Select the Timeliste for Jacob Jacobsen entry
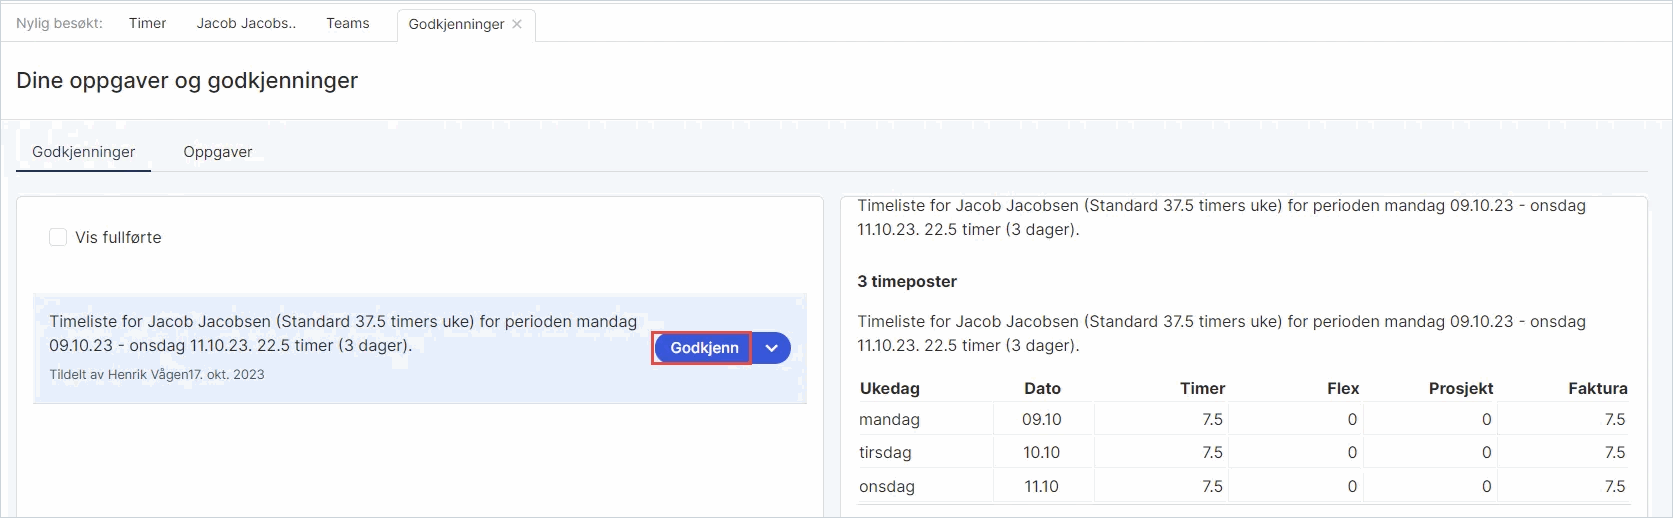Screen dimensions: 1673x518 click(x=420, y=348)
